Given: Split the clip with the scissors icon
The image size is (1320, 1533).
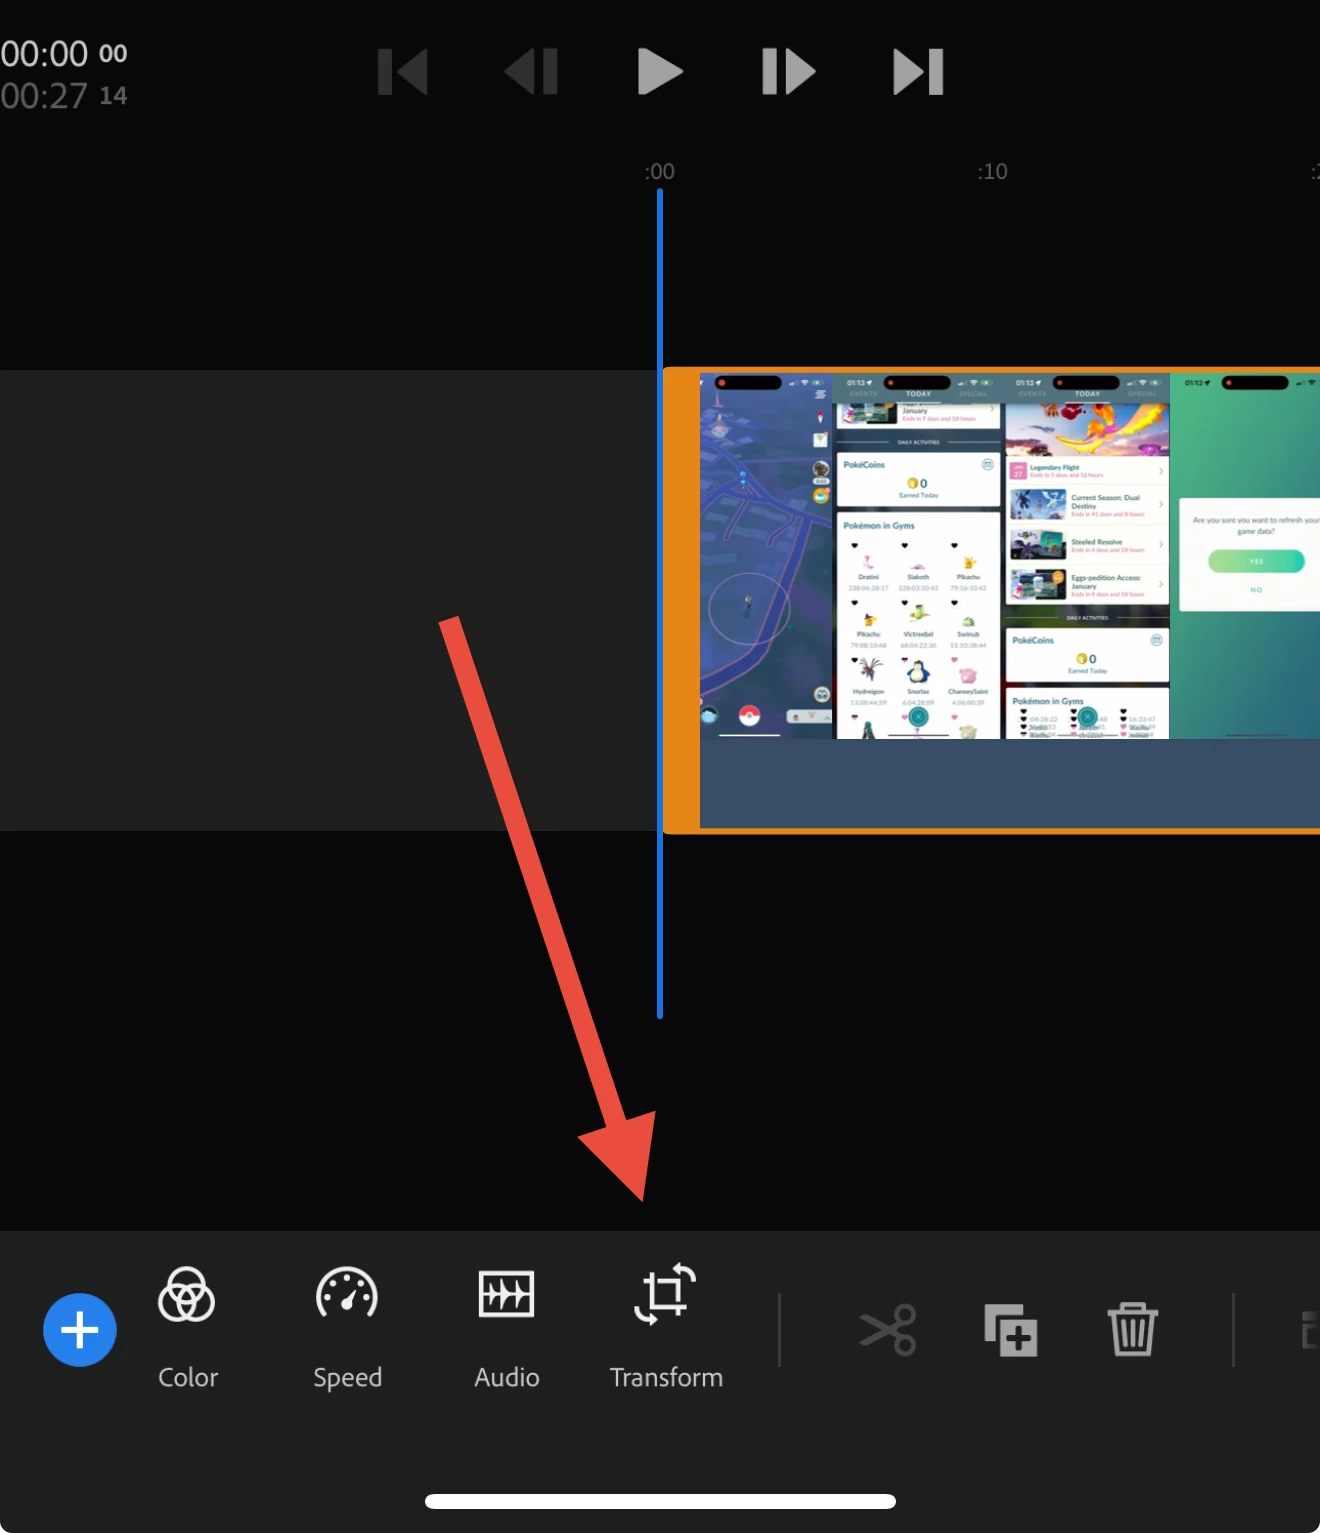Looking at the screenshot, I should (x=888, y=1330).
